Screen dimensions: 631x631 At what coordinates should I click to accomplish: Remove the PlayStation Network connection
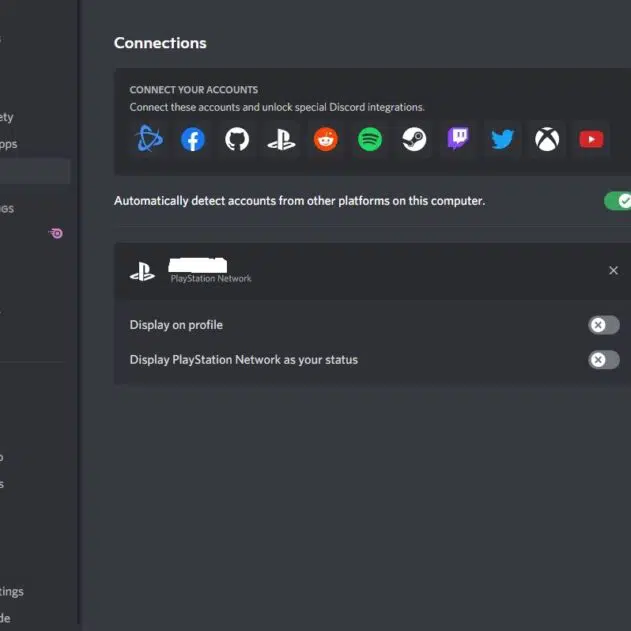(x=613, y=270)
